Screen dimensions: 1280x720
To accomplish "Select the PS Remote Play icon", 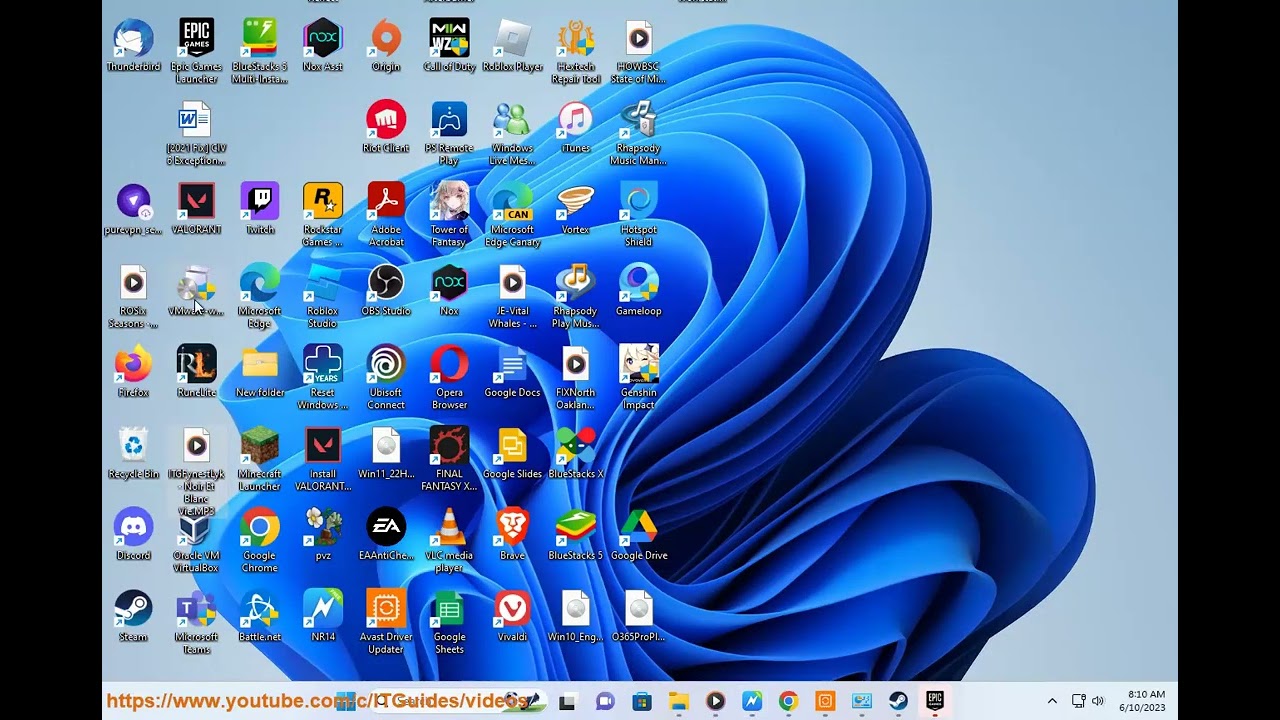I will click(449, 132).
